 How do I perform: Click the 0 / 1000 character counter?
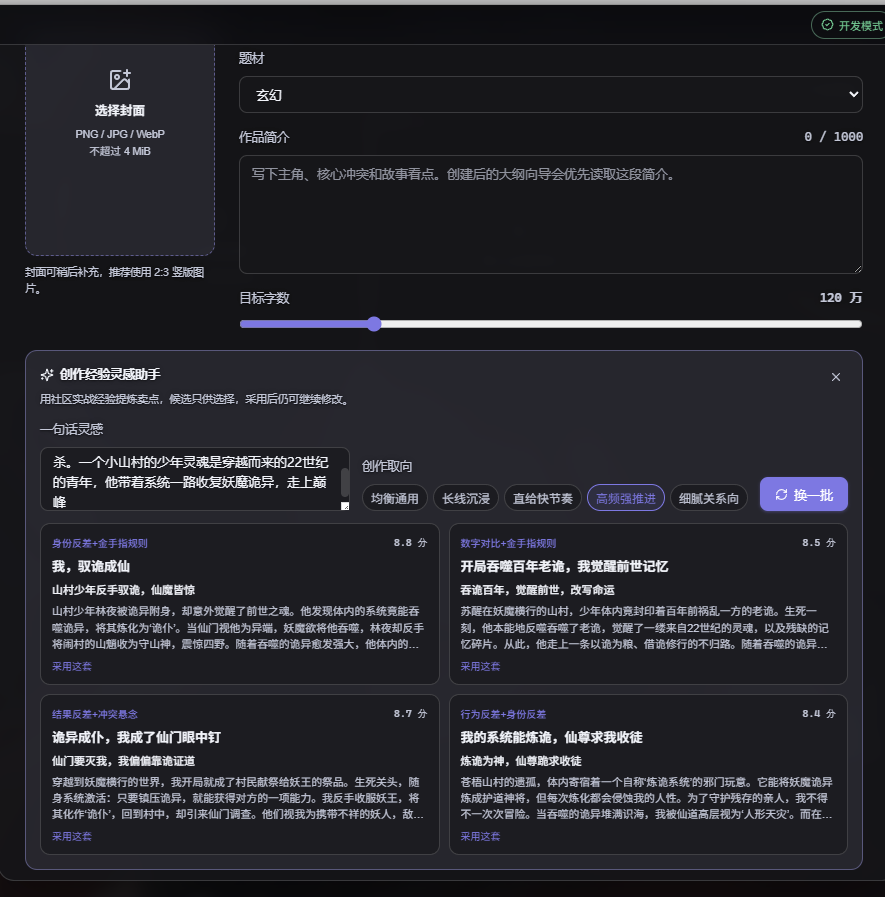834,137
